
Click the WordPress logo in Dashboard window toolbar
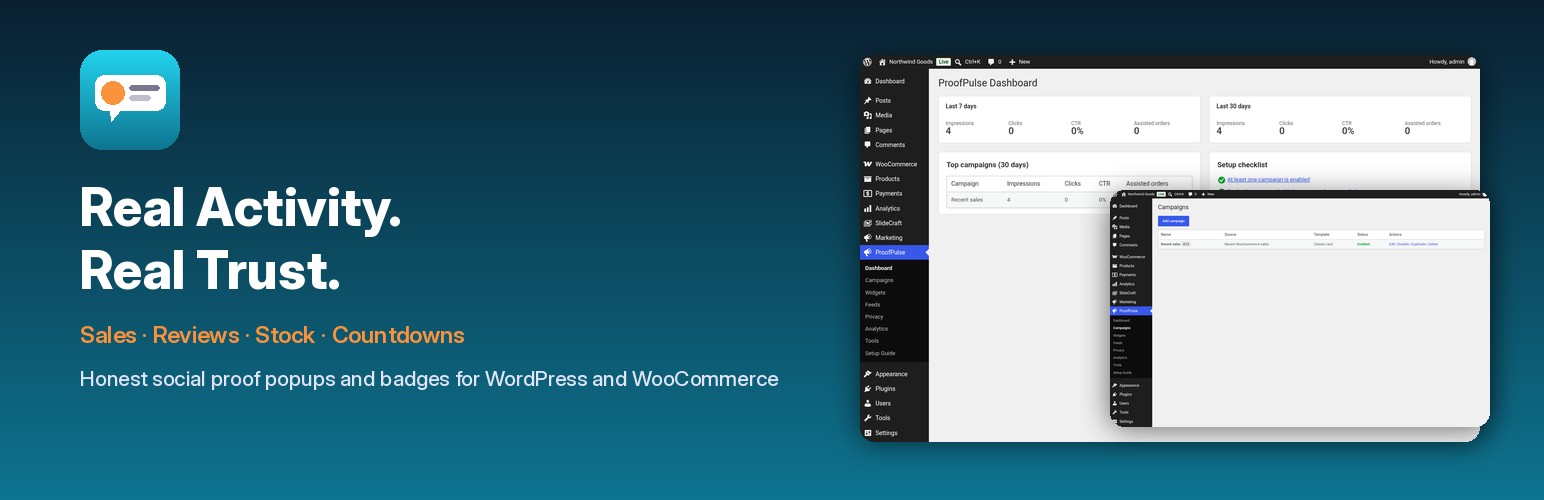tap(868, 62)
